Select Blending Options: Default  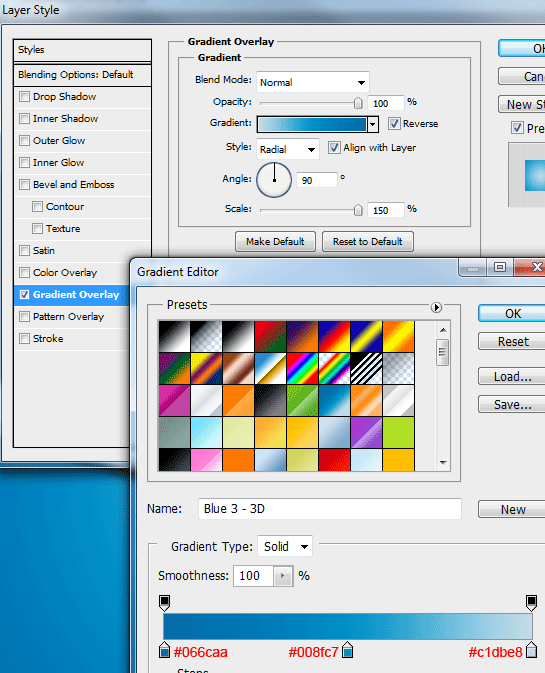tap(82, 75)
